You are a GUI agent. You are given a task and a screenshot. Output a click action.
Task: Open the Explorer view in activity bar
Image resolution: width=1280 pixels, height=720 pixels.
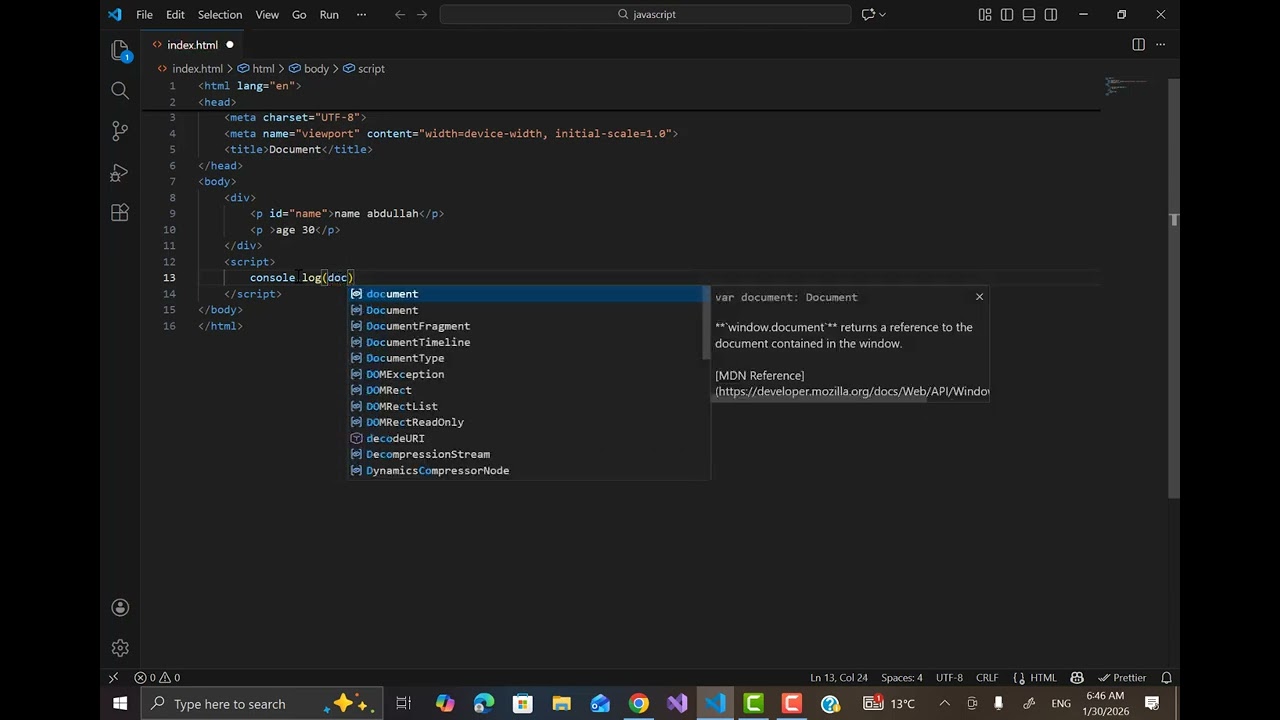pyautogui.click(x=120, y=50)
